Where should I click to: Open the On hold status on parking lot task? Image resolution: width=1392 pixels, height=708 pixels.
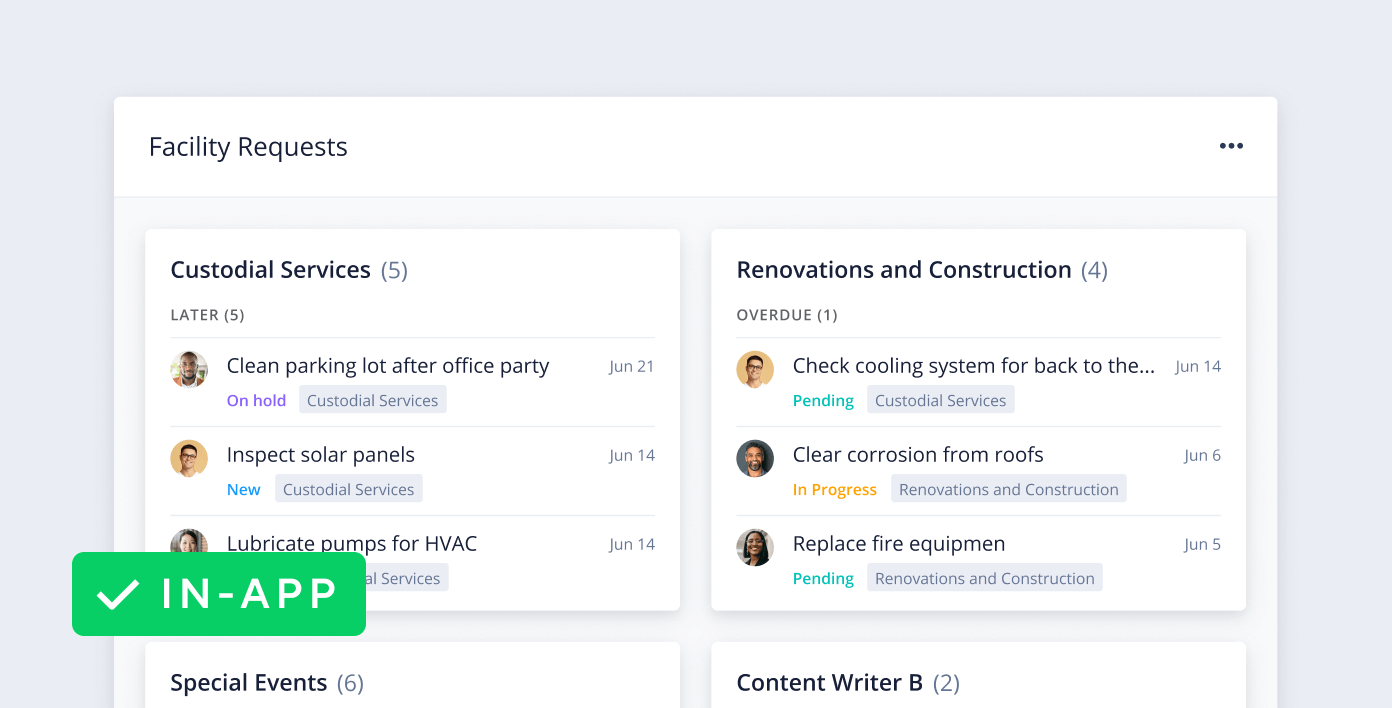pyautogui.click(x=256, y=400)
